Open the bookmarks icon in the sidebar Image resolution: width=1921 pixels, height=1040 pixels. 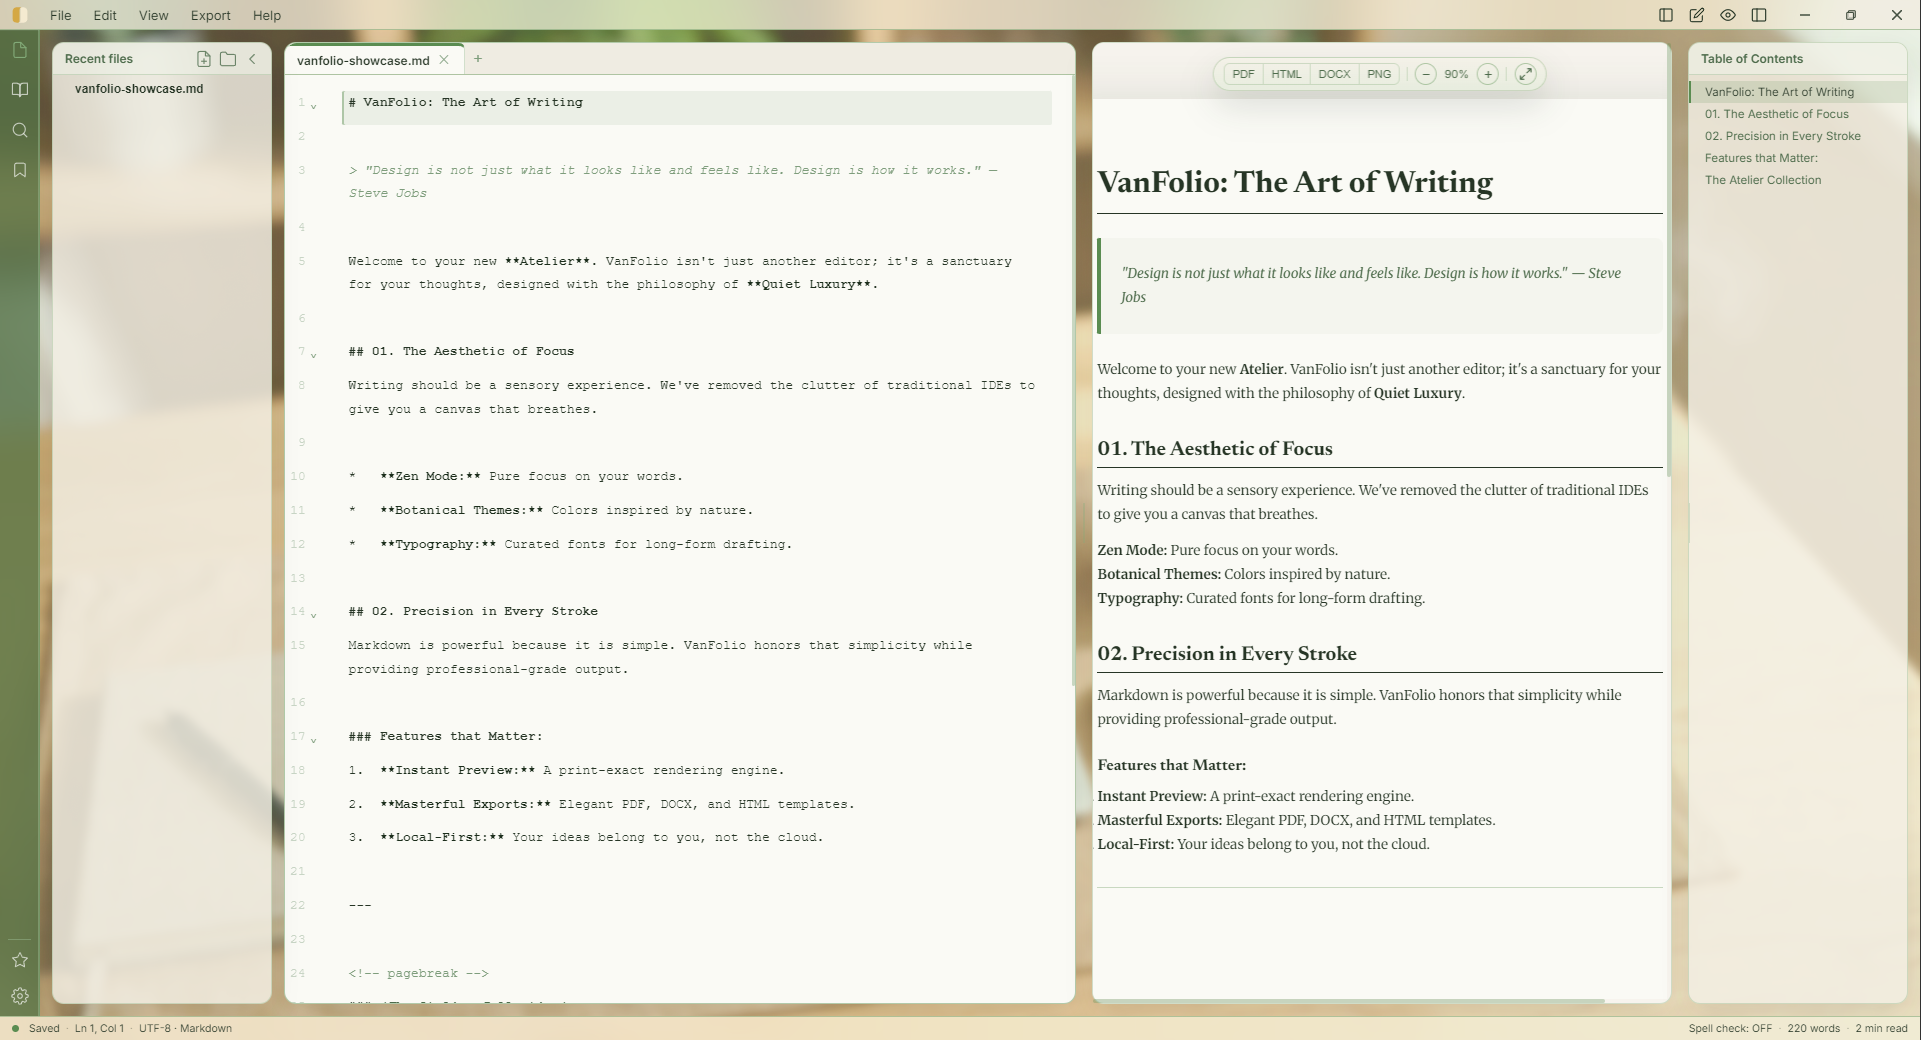click(20, 169)
